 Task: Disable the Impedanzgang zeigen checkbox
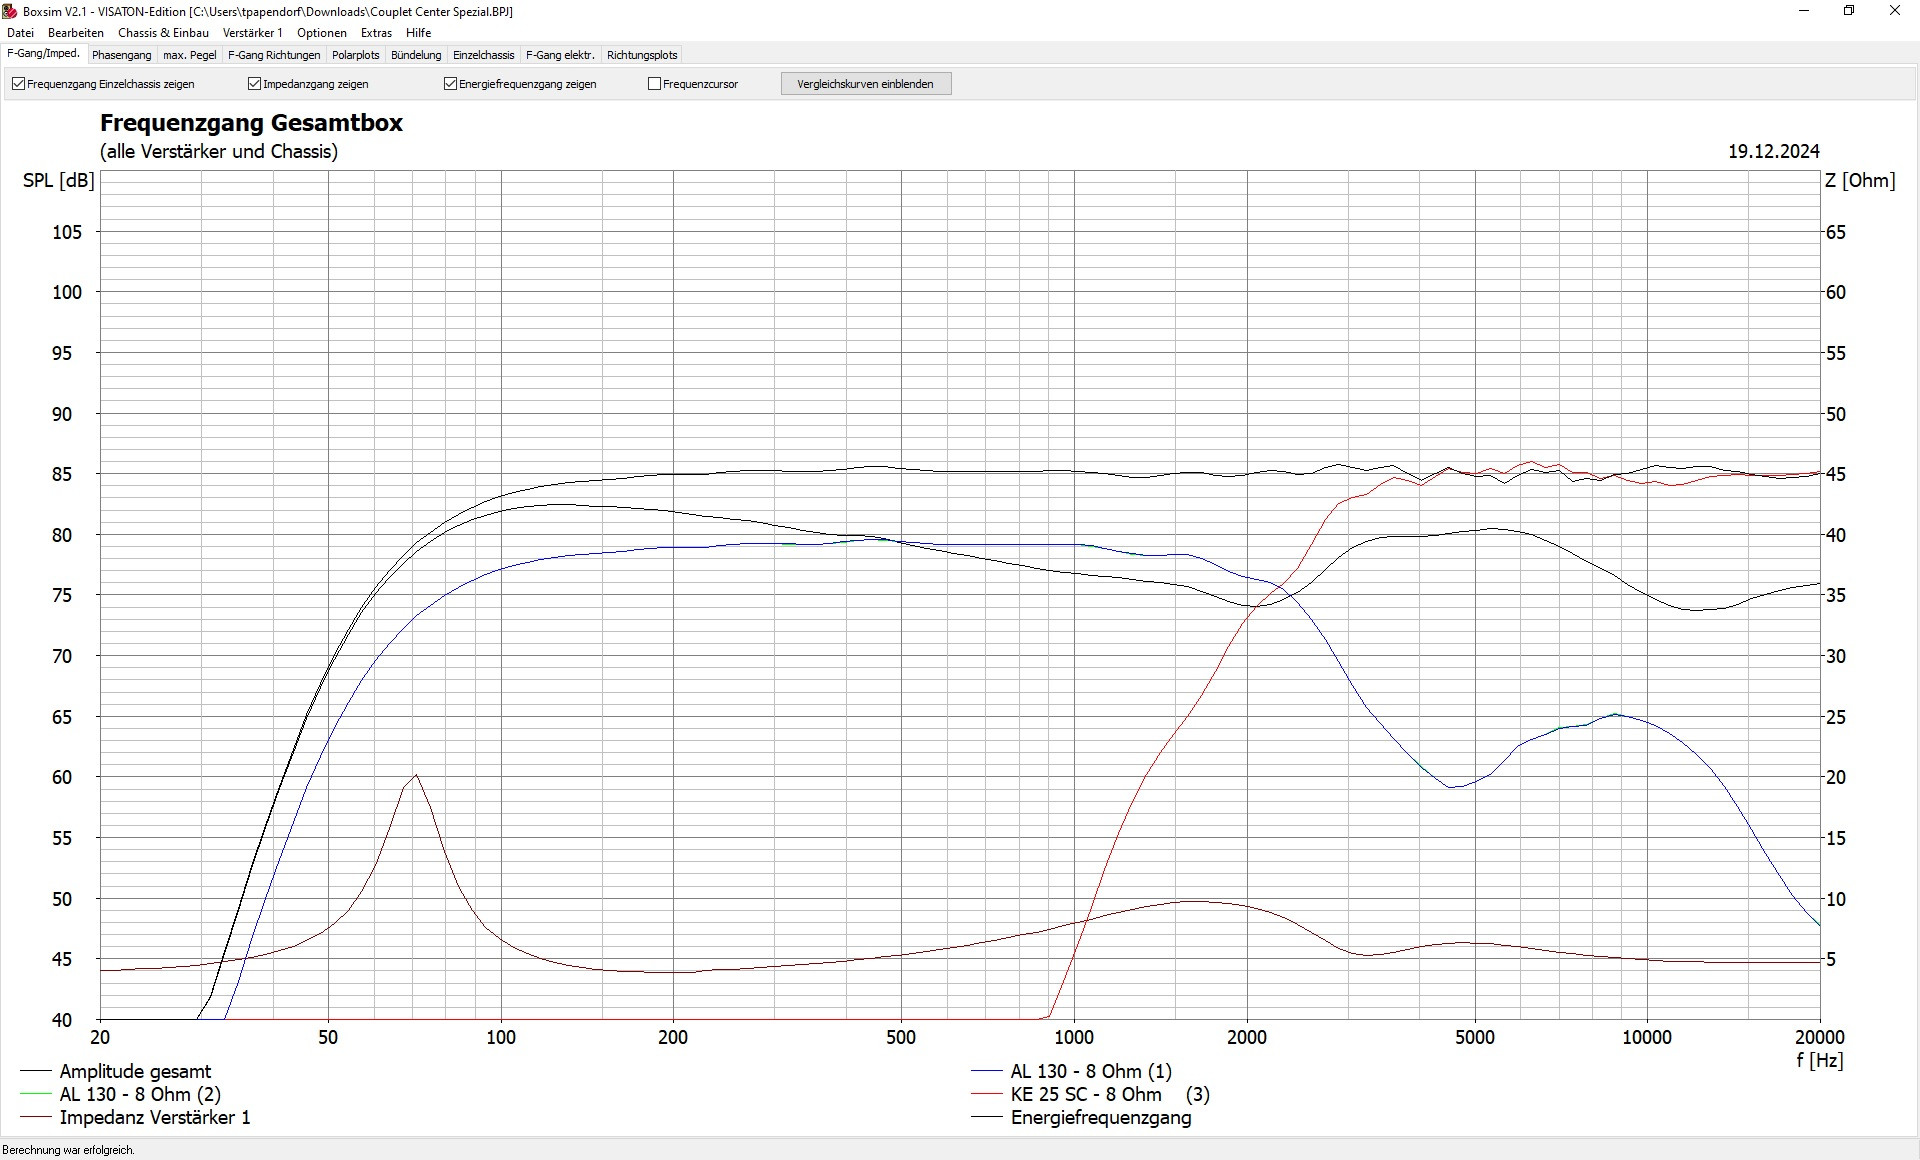pyautogui.click(x=255, y=84)
